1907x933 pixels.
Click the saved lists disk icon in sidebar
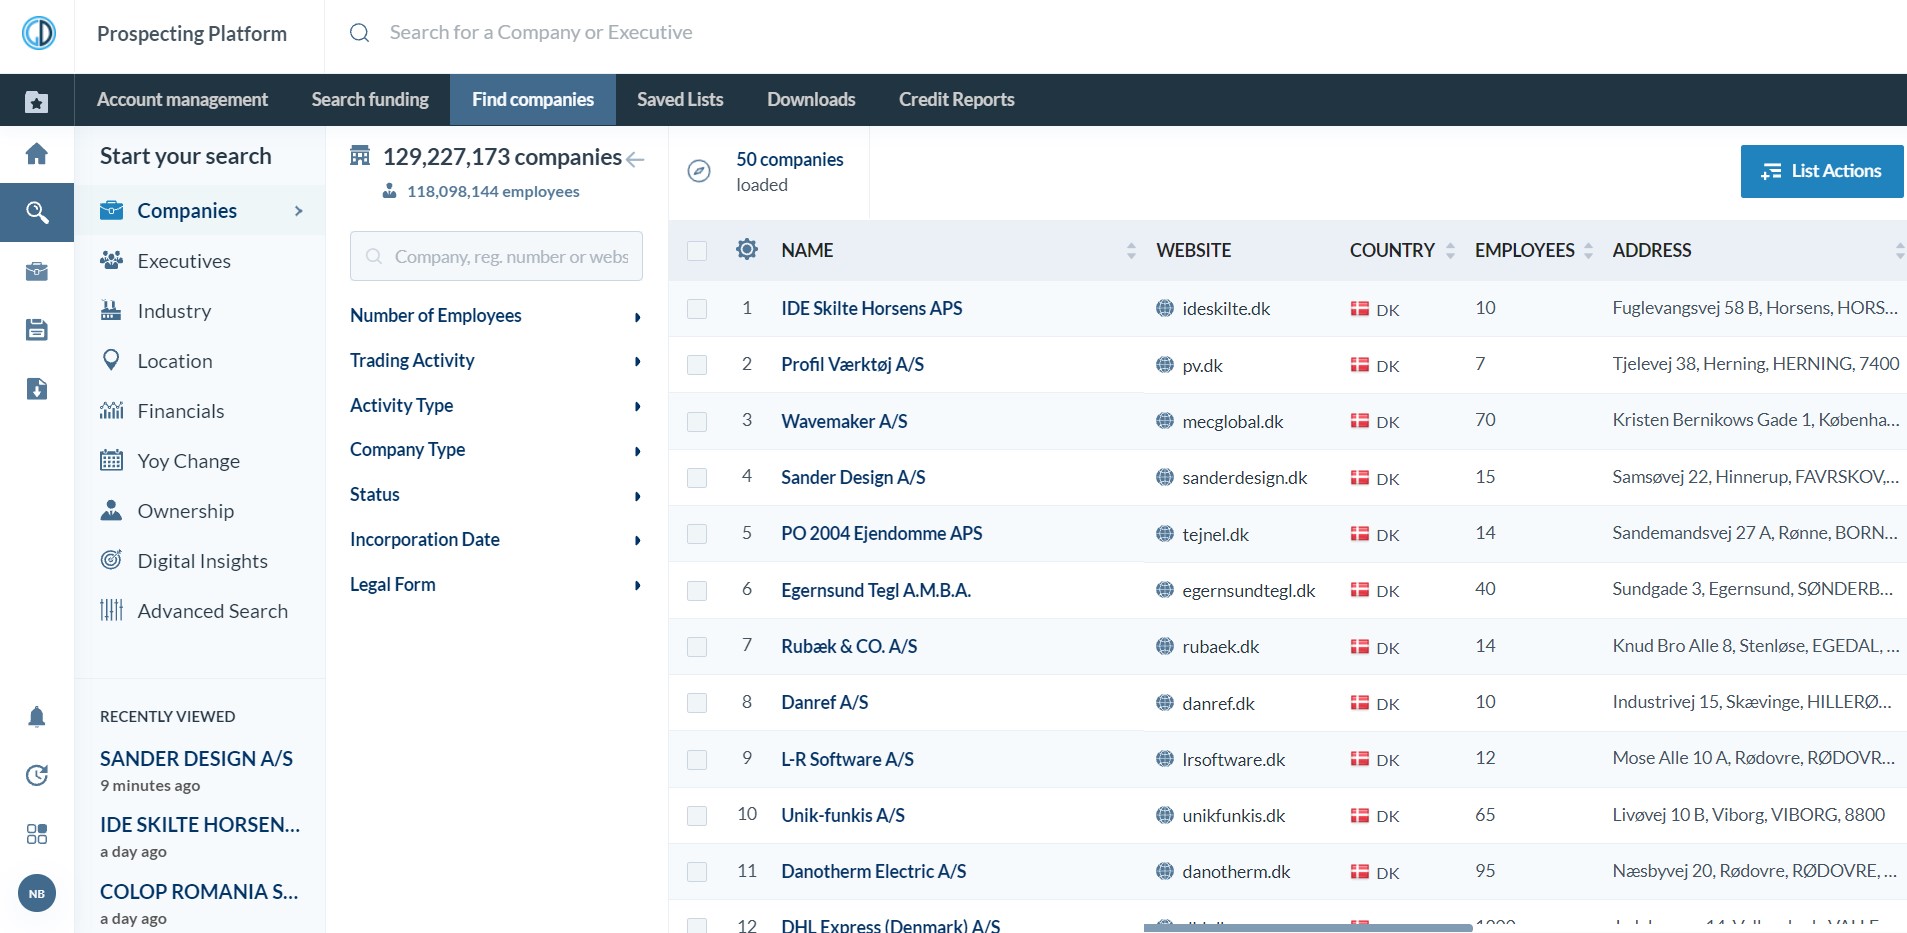click(x=36, y=330)
